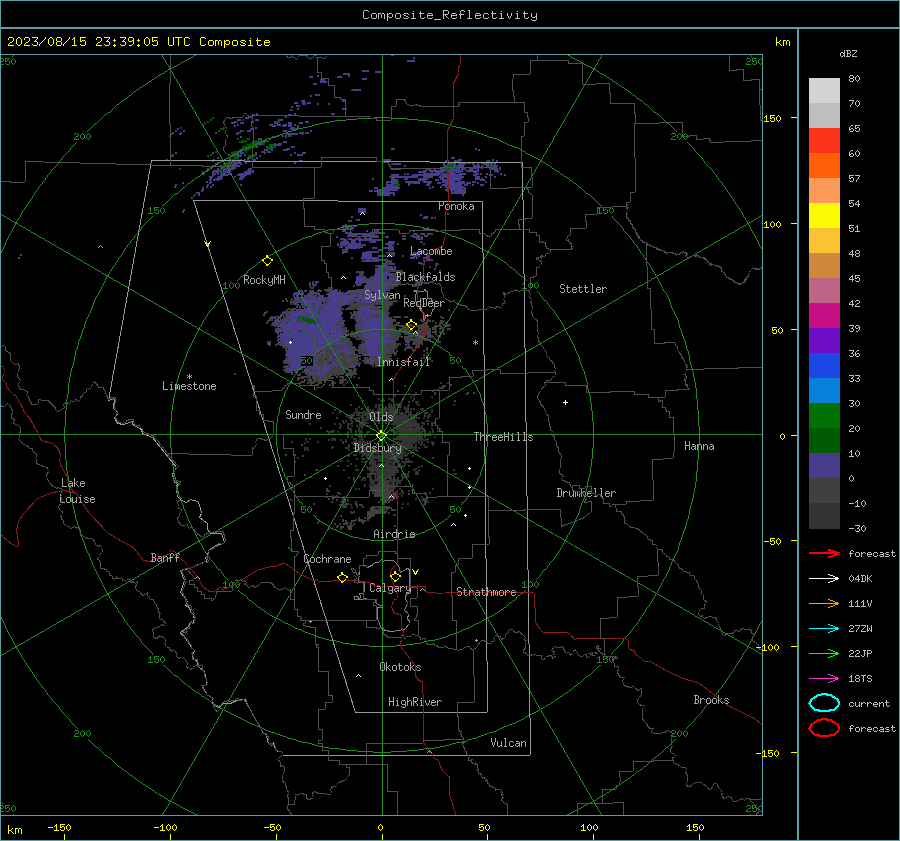Click the 150 tick on right km axis
900x841 pixels.
[773, 118]
